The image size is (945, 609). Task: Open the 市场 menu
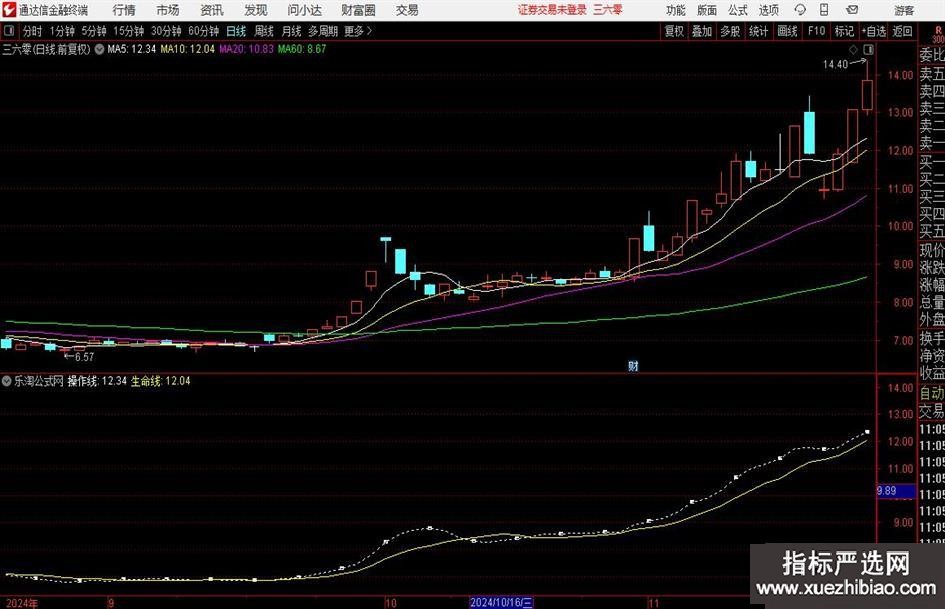(168, 10)
